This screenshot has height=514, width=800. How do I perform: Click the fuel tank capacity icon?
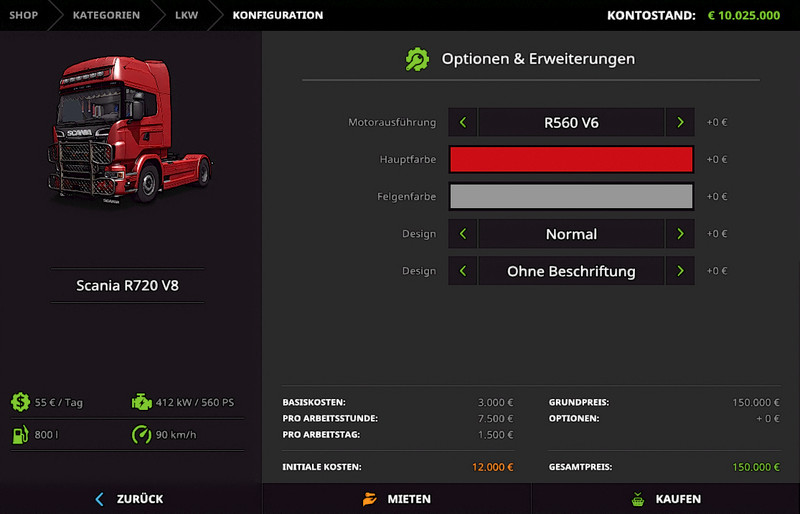pyautogui.click(x=19, y=435)
